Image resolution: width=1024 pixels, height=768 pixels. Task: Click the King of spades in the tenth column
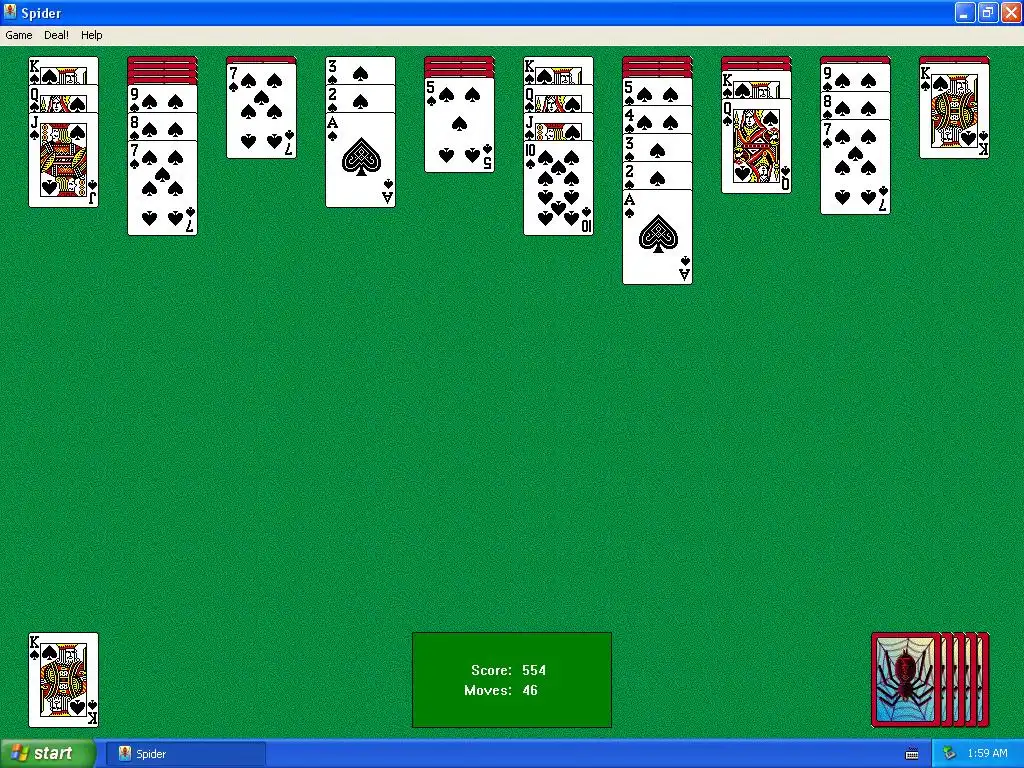pyautogui.click(x=954, y=111)
